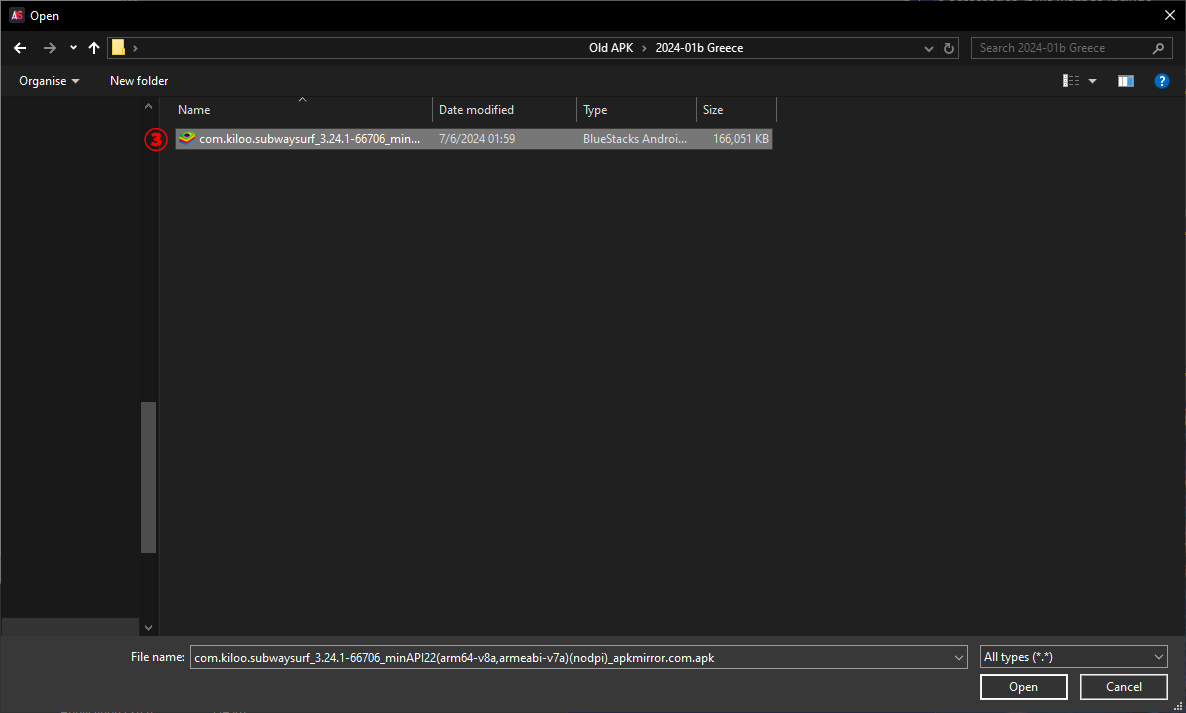Image resolution: width=1186 pixels, height=713 pixels.
Task: Click the Open button
Action: click(1023, 687)
